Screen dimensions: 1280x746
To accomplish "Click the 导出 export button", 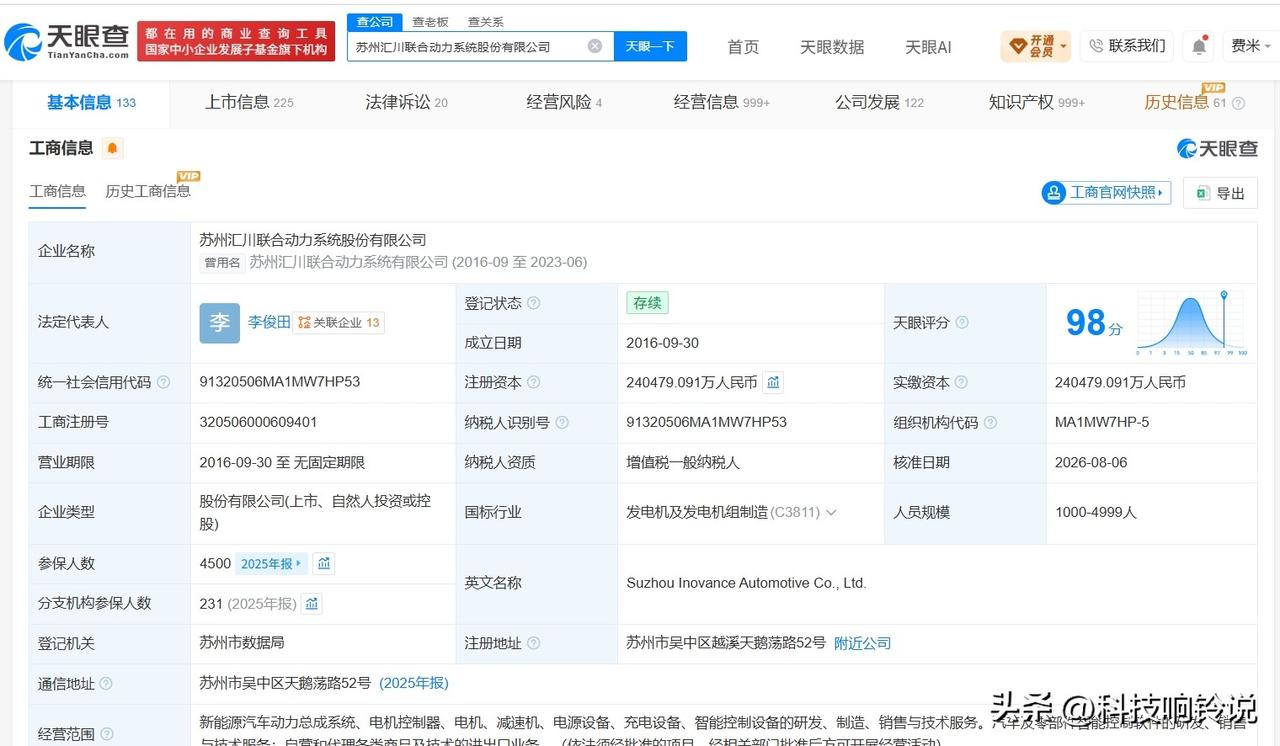I will pos(1220,192).
